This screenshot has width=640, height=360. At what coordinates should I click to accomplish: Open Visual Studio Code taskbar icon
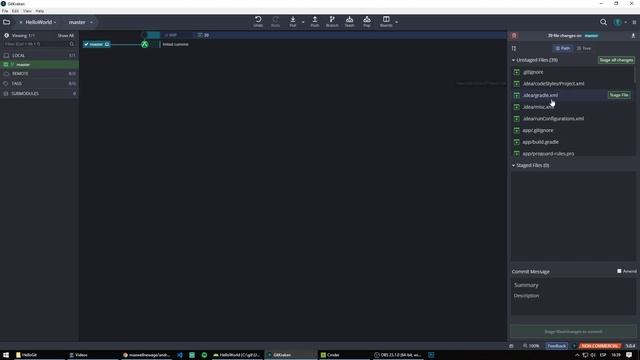pyautogui.click(x=180, y=355)
